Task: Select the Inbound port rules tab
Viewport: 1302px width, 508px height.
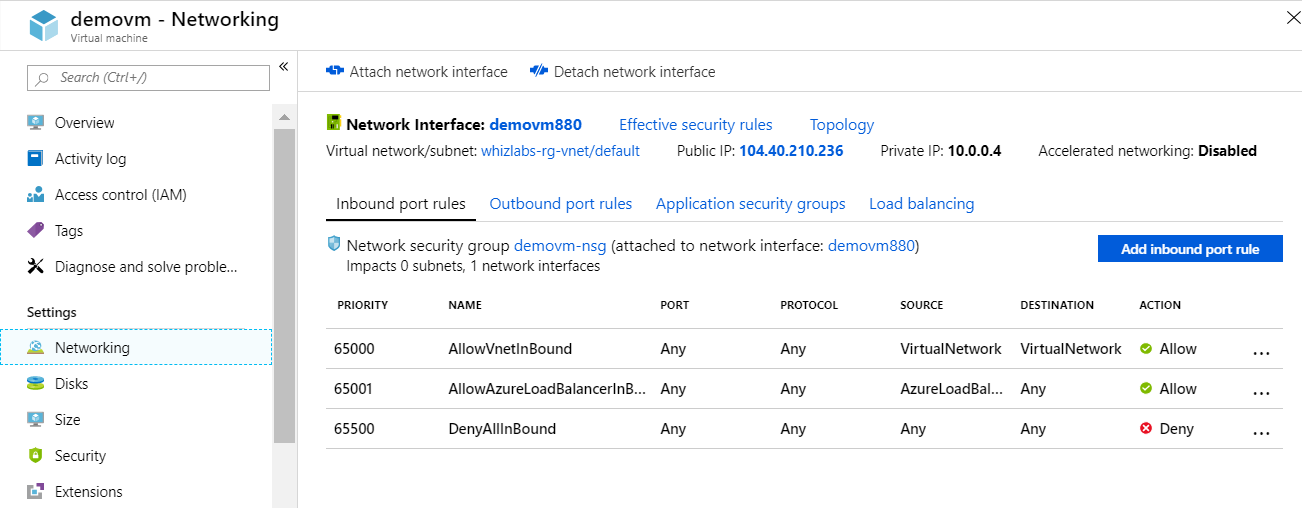Action: pos(401,204)
